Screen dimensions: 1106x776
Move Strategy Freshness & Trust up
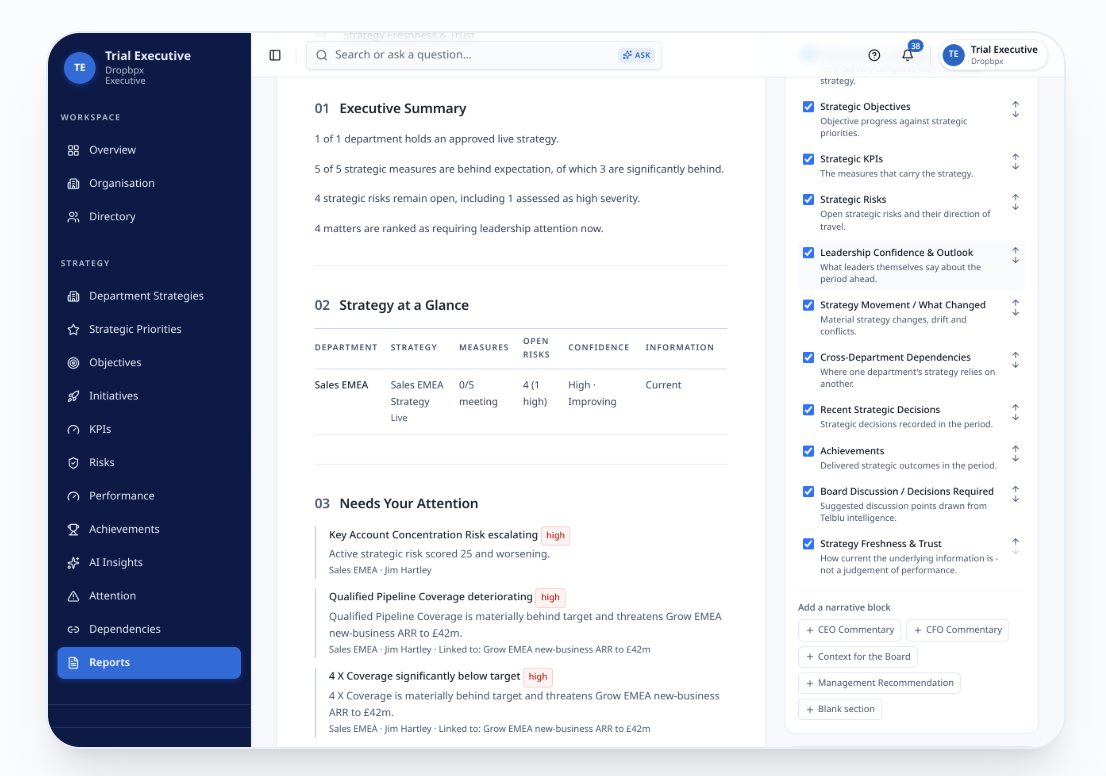pos(1016,542)
